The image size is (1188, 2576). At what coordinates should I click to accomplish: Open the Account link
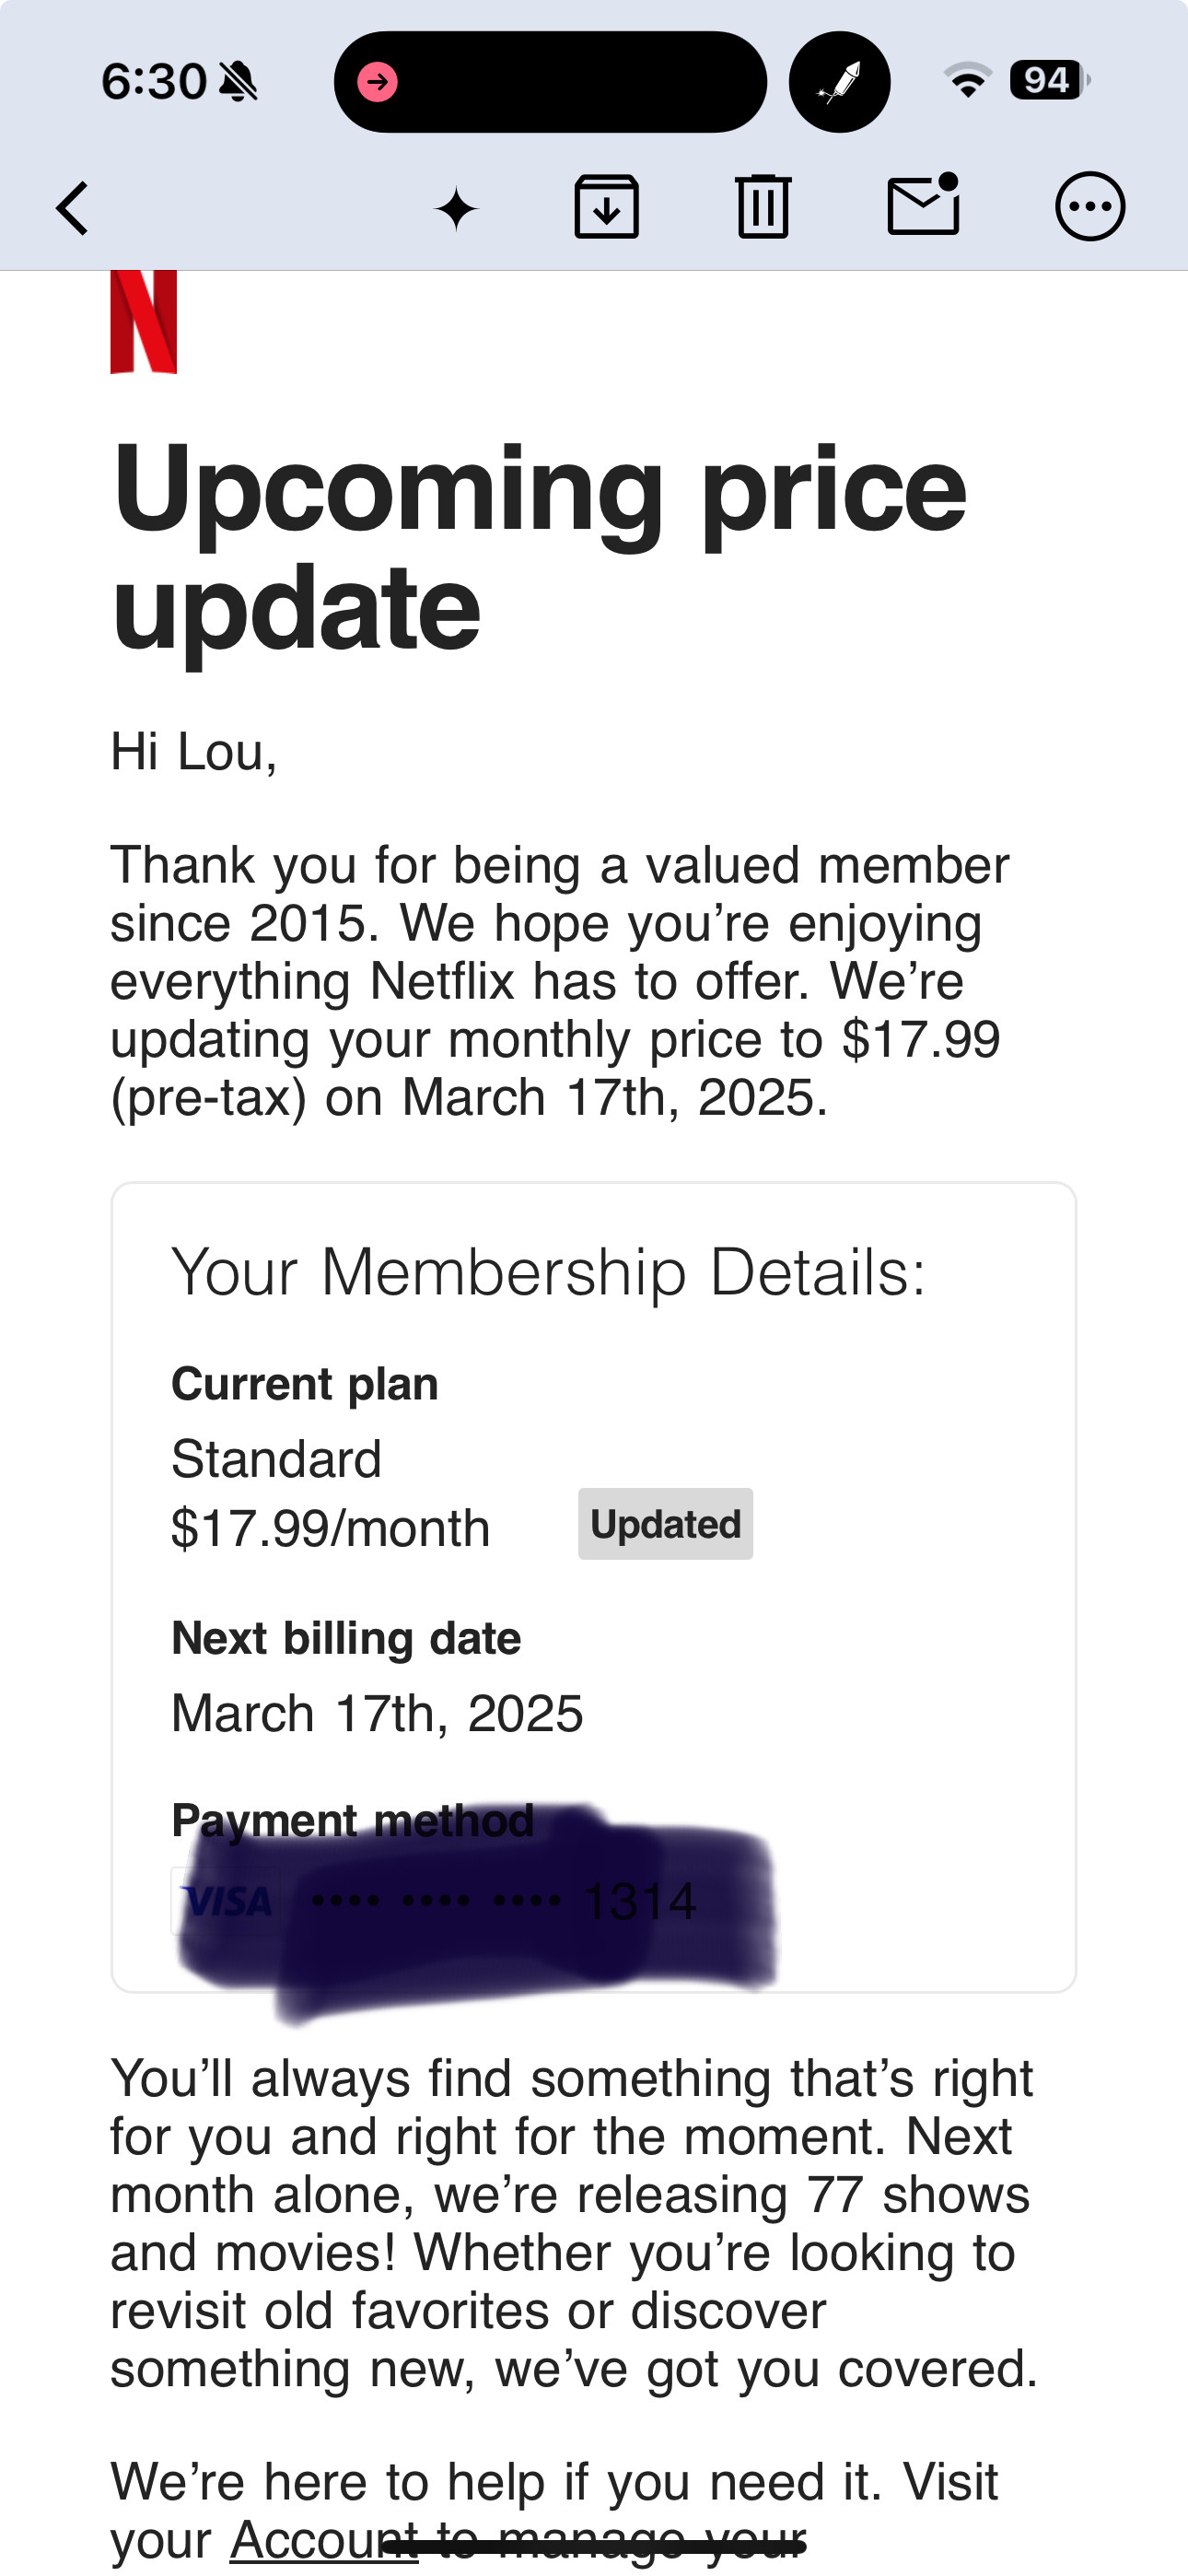click(322, 2539)
